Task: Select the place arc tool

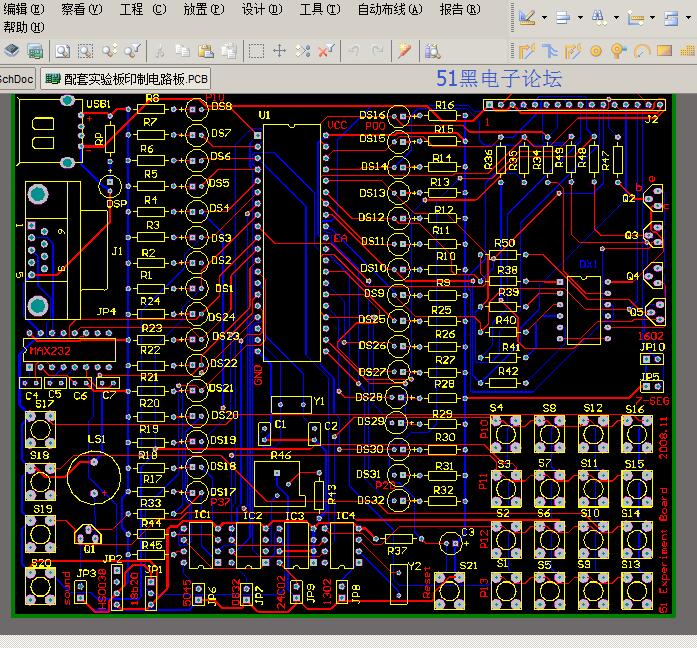Action: point(642,52)
